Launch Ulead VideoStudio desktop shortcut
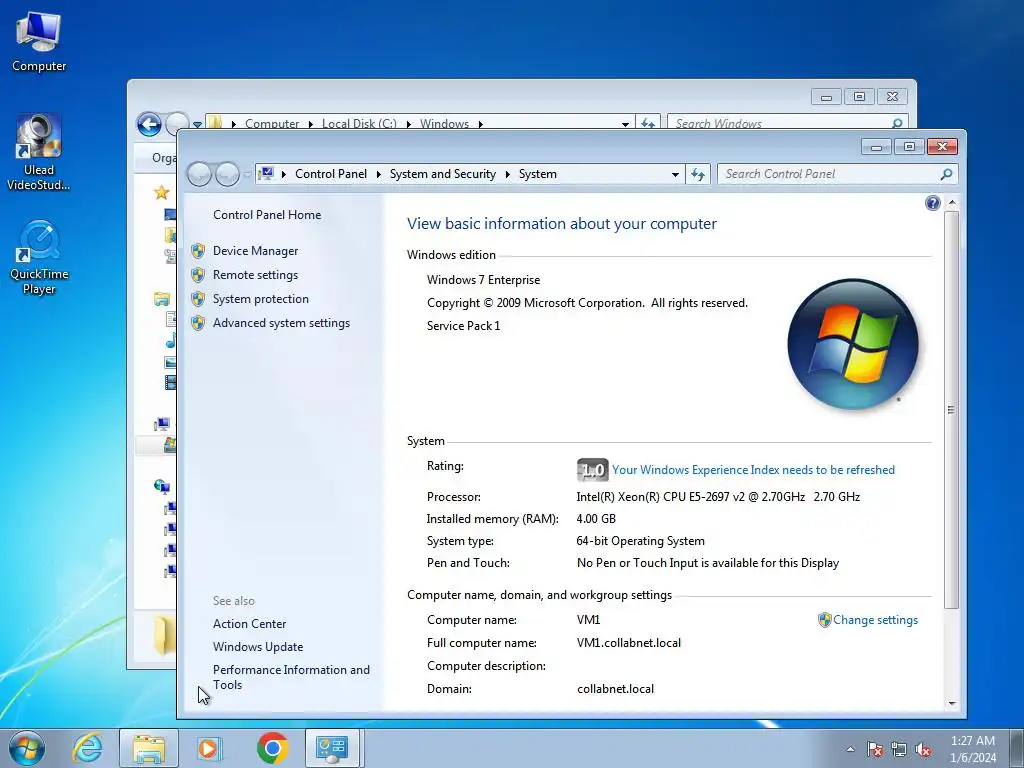 pyautogui.click(x=39, y=152)
